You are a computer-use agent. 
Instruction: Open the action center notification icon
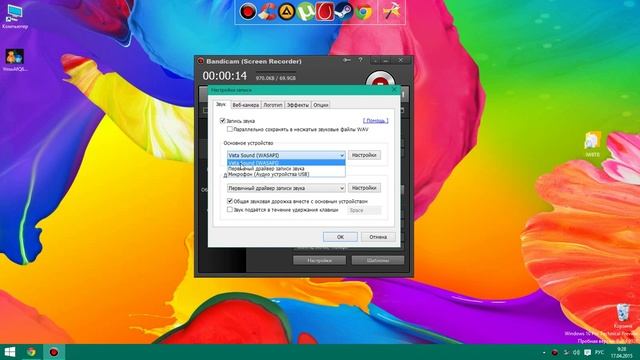[587, 352]
